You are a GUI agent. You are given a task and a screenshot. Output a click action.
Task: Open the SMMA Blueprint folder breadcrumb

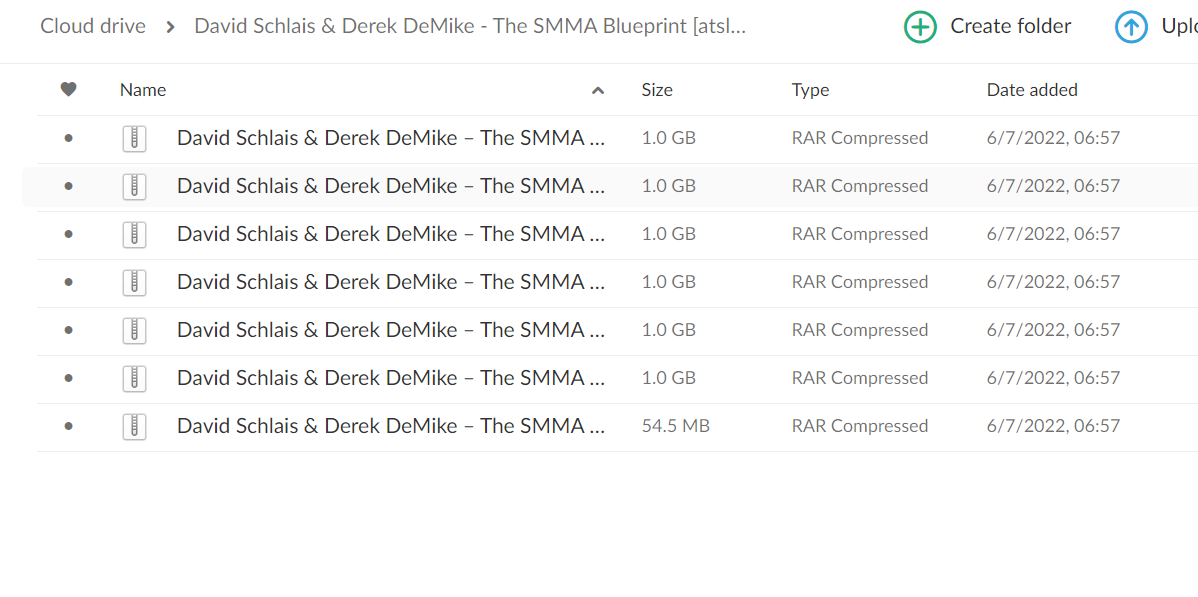tap(471, 27)
